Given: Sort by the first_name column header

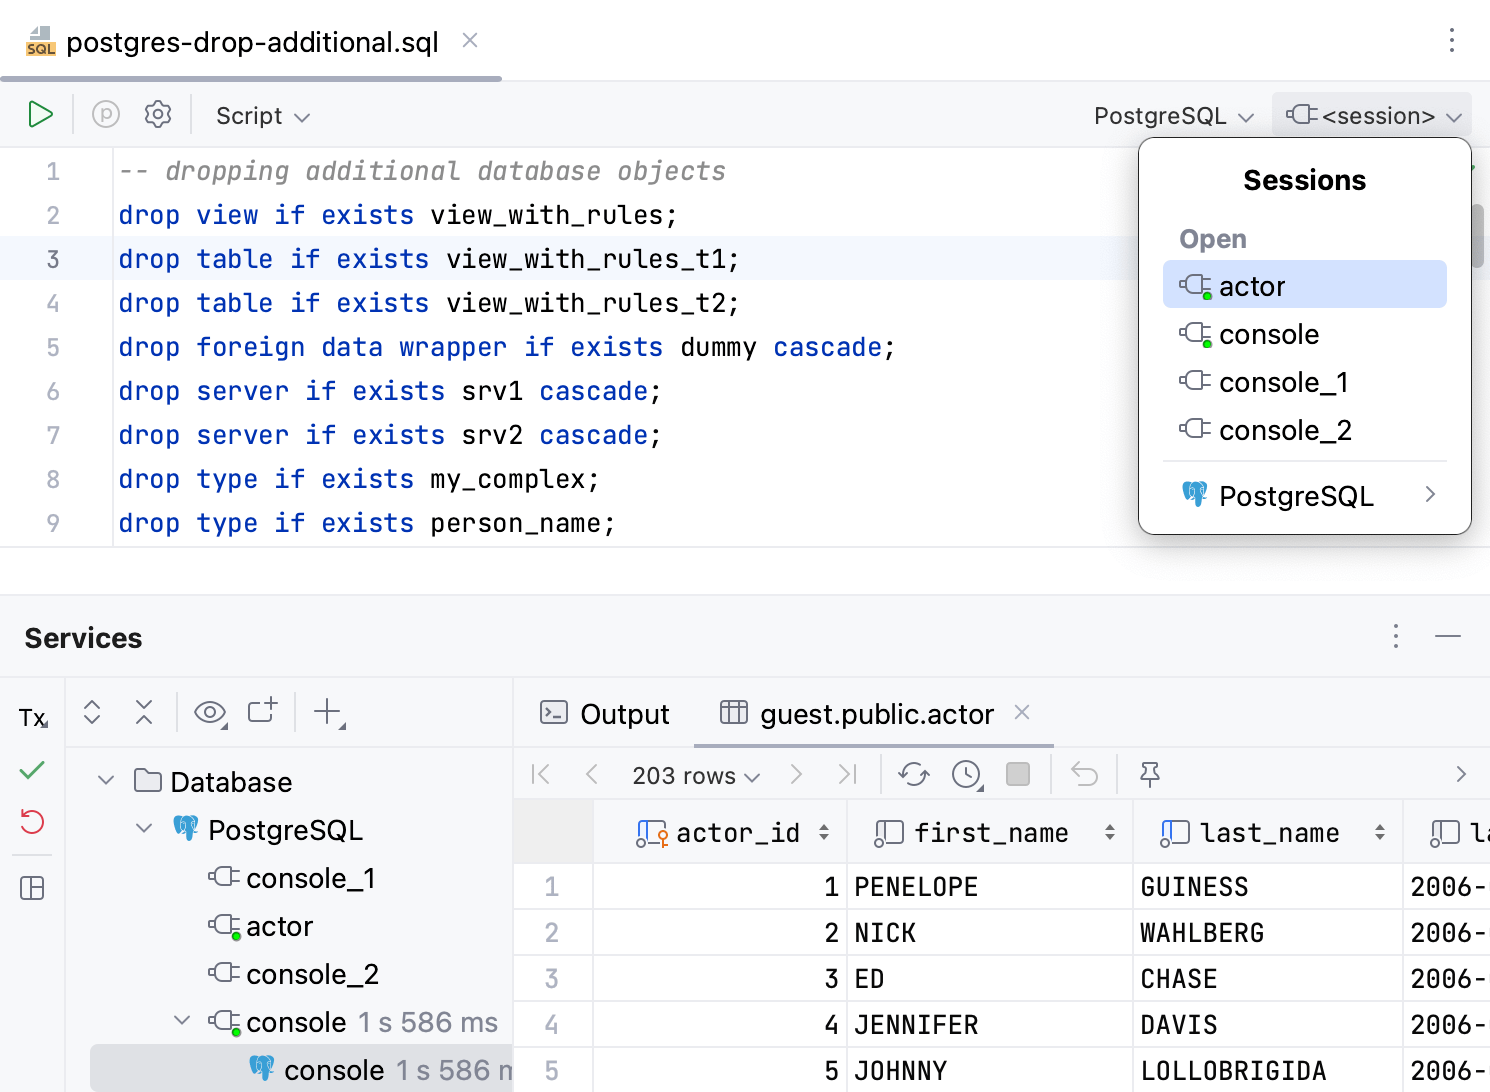Looking at the screenshot, I should point(990,833).
